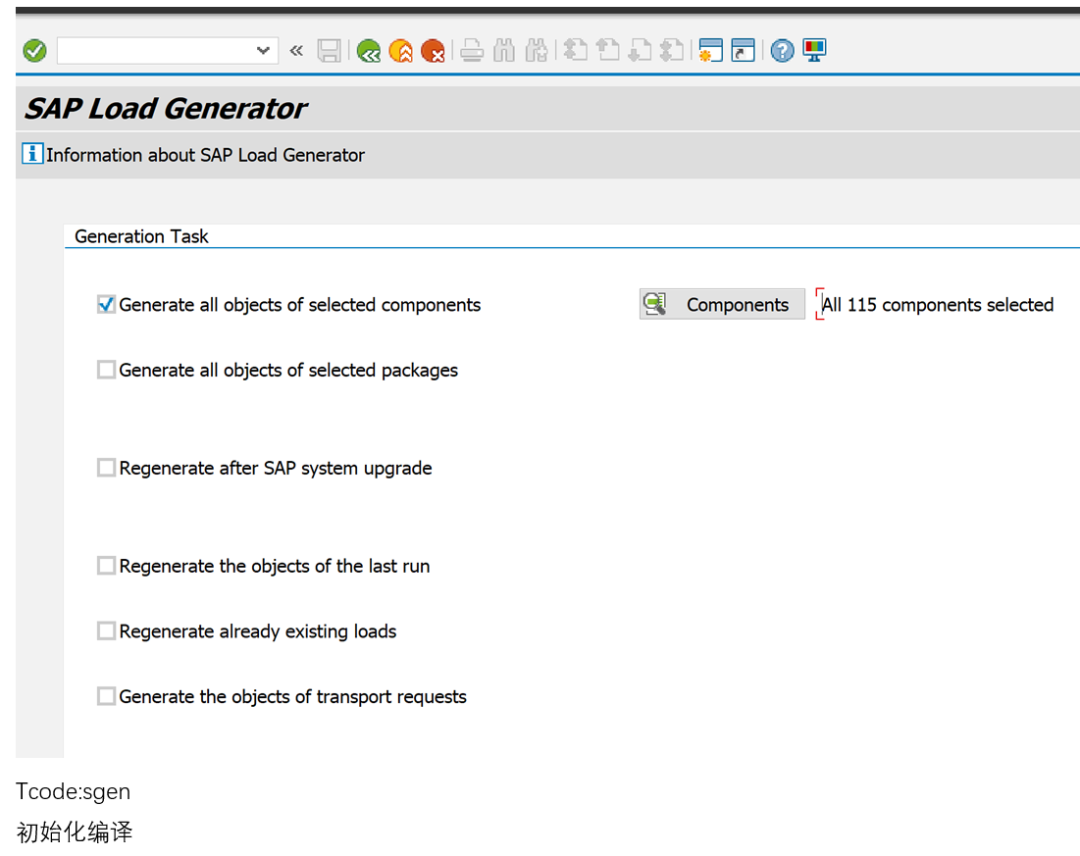Click the orange Exit icon
This screenshot has width=1080, height=856.
tap(401, 50)
